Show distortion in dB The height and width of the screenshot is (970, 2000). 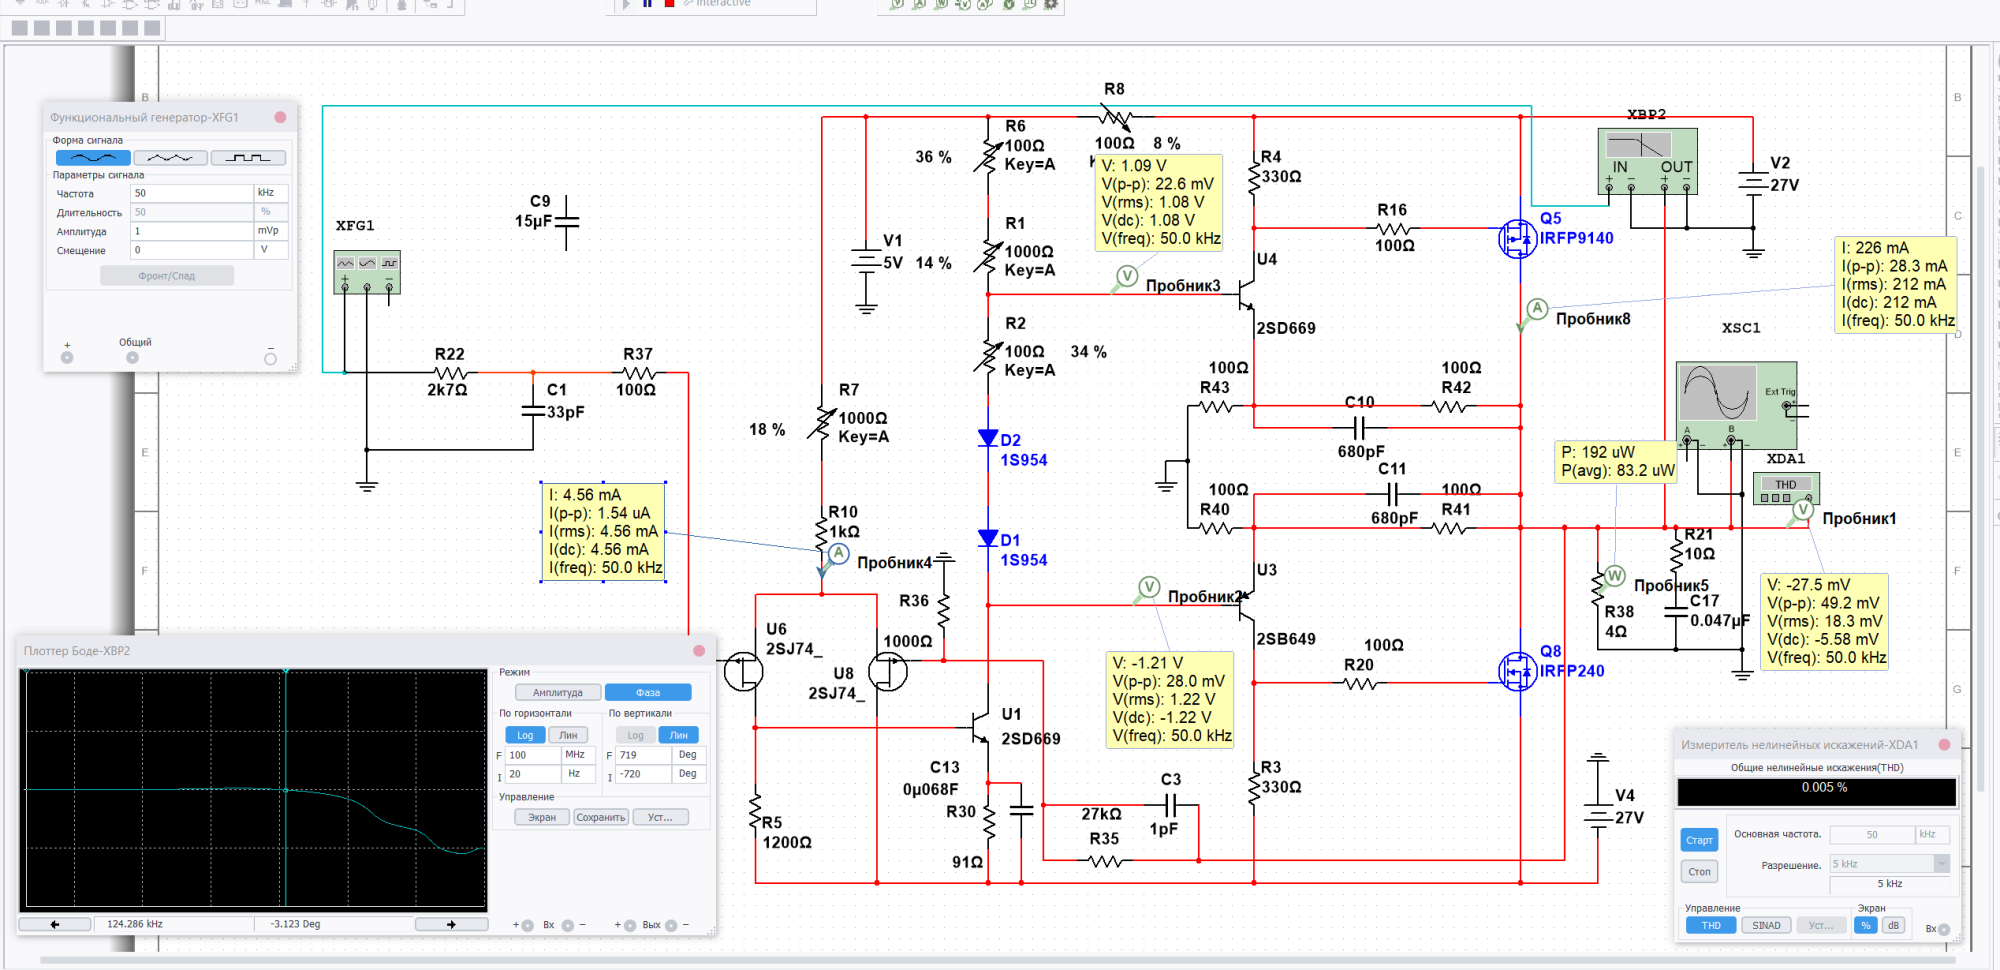click(1893, 925)
